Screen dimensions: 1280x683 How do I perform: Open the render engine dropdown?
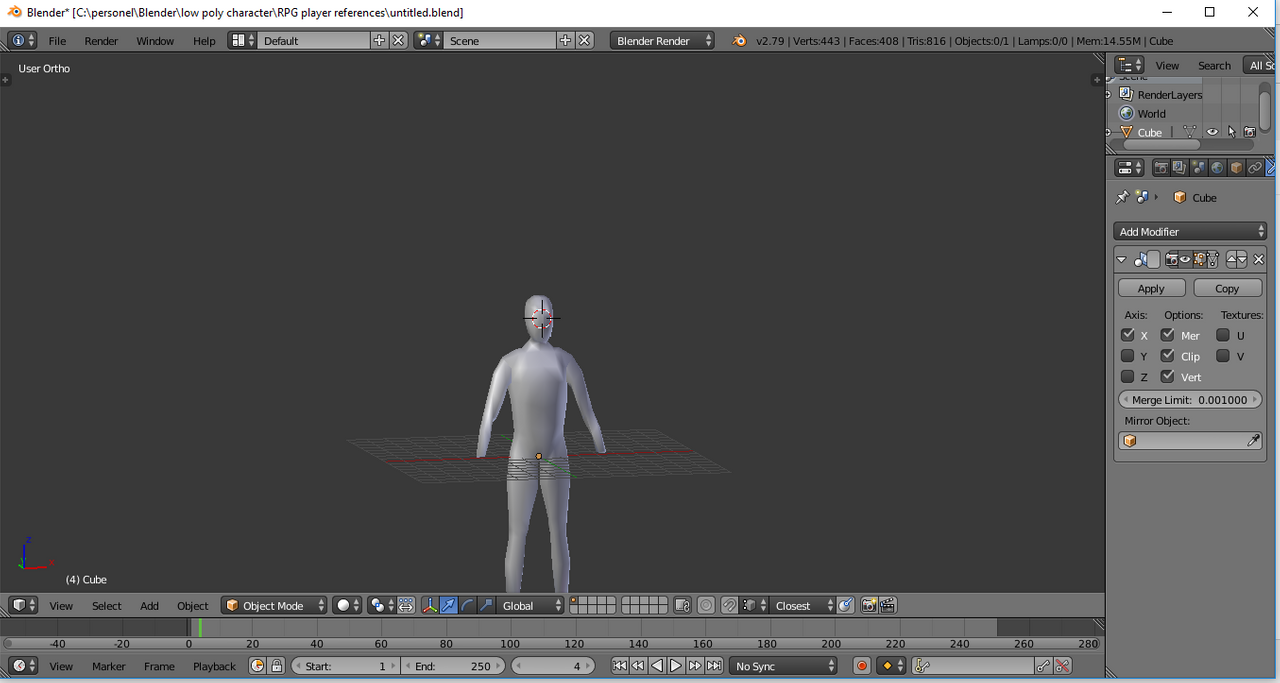663,41
